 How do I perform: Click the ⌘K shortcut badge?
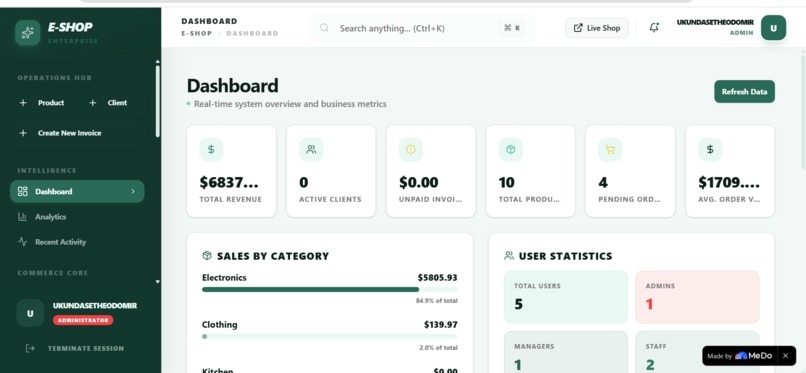pos(511,28)
